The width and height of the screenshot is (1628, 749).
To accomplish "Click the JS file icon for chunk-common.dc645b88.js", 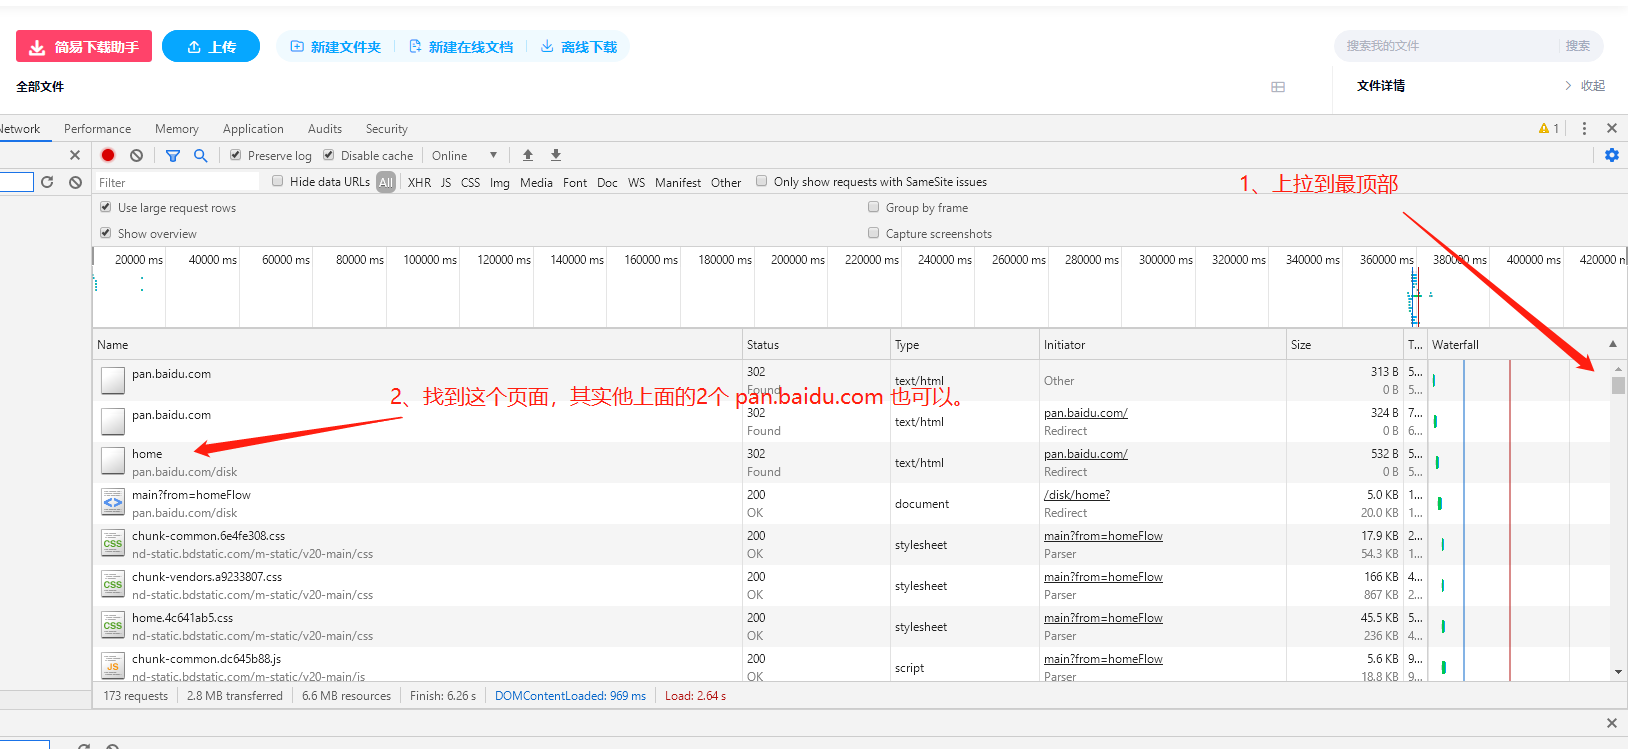I will click(x=113, y=666).
